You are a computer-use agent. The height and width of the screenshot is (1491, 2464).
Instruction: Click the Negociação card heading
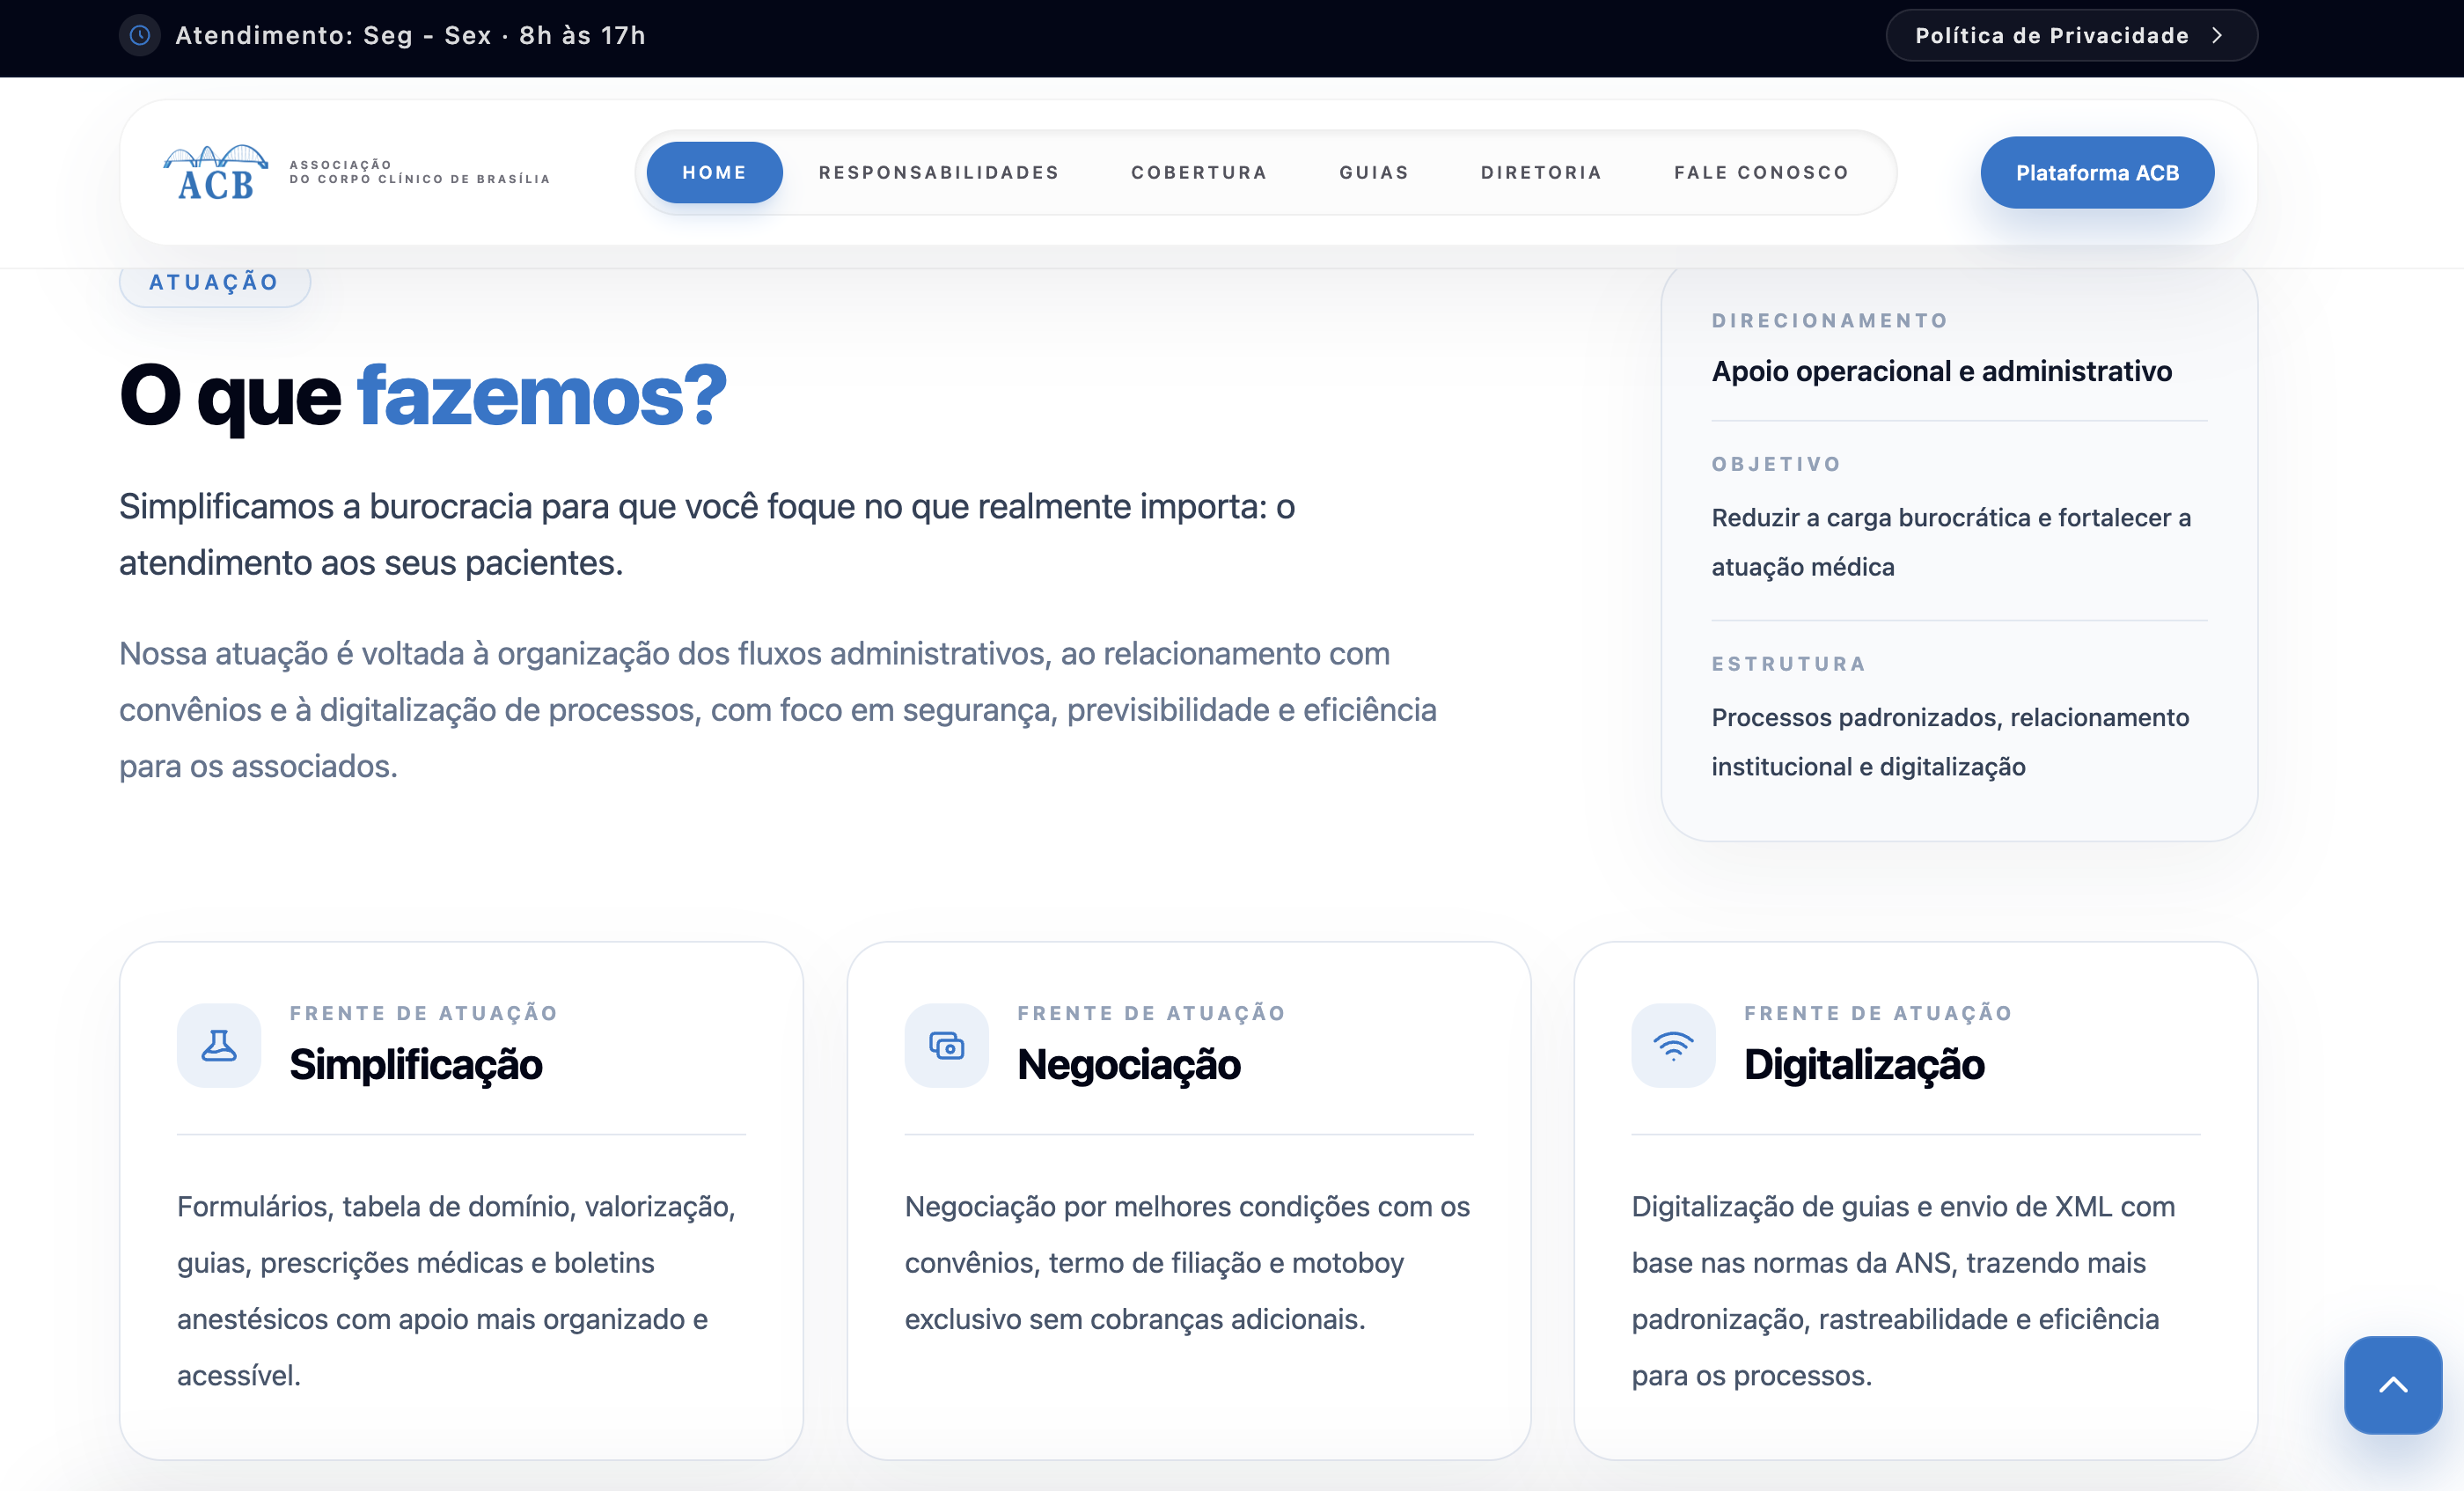(x=1129, y=1065)
